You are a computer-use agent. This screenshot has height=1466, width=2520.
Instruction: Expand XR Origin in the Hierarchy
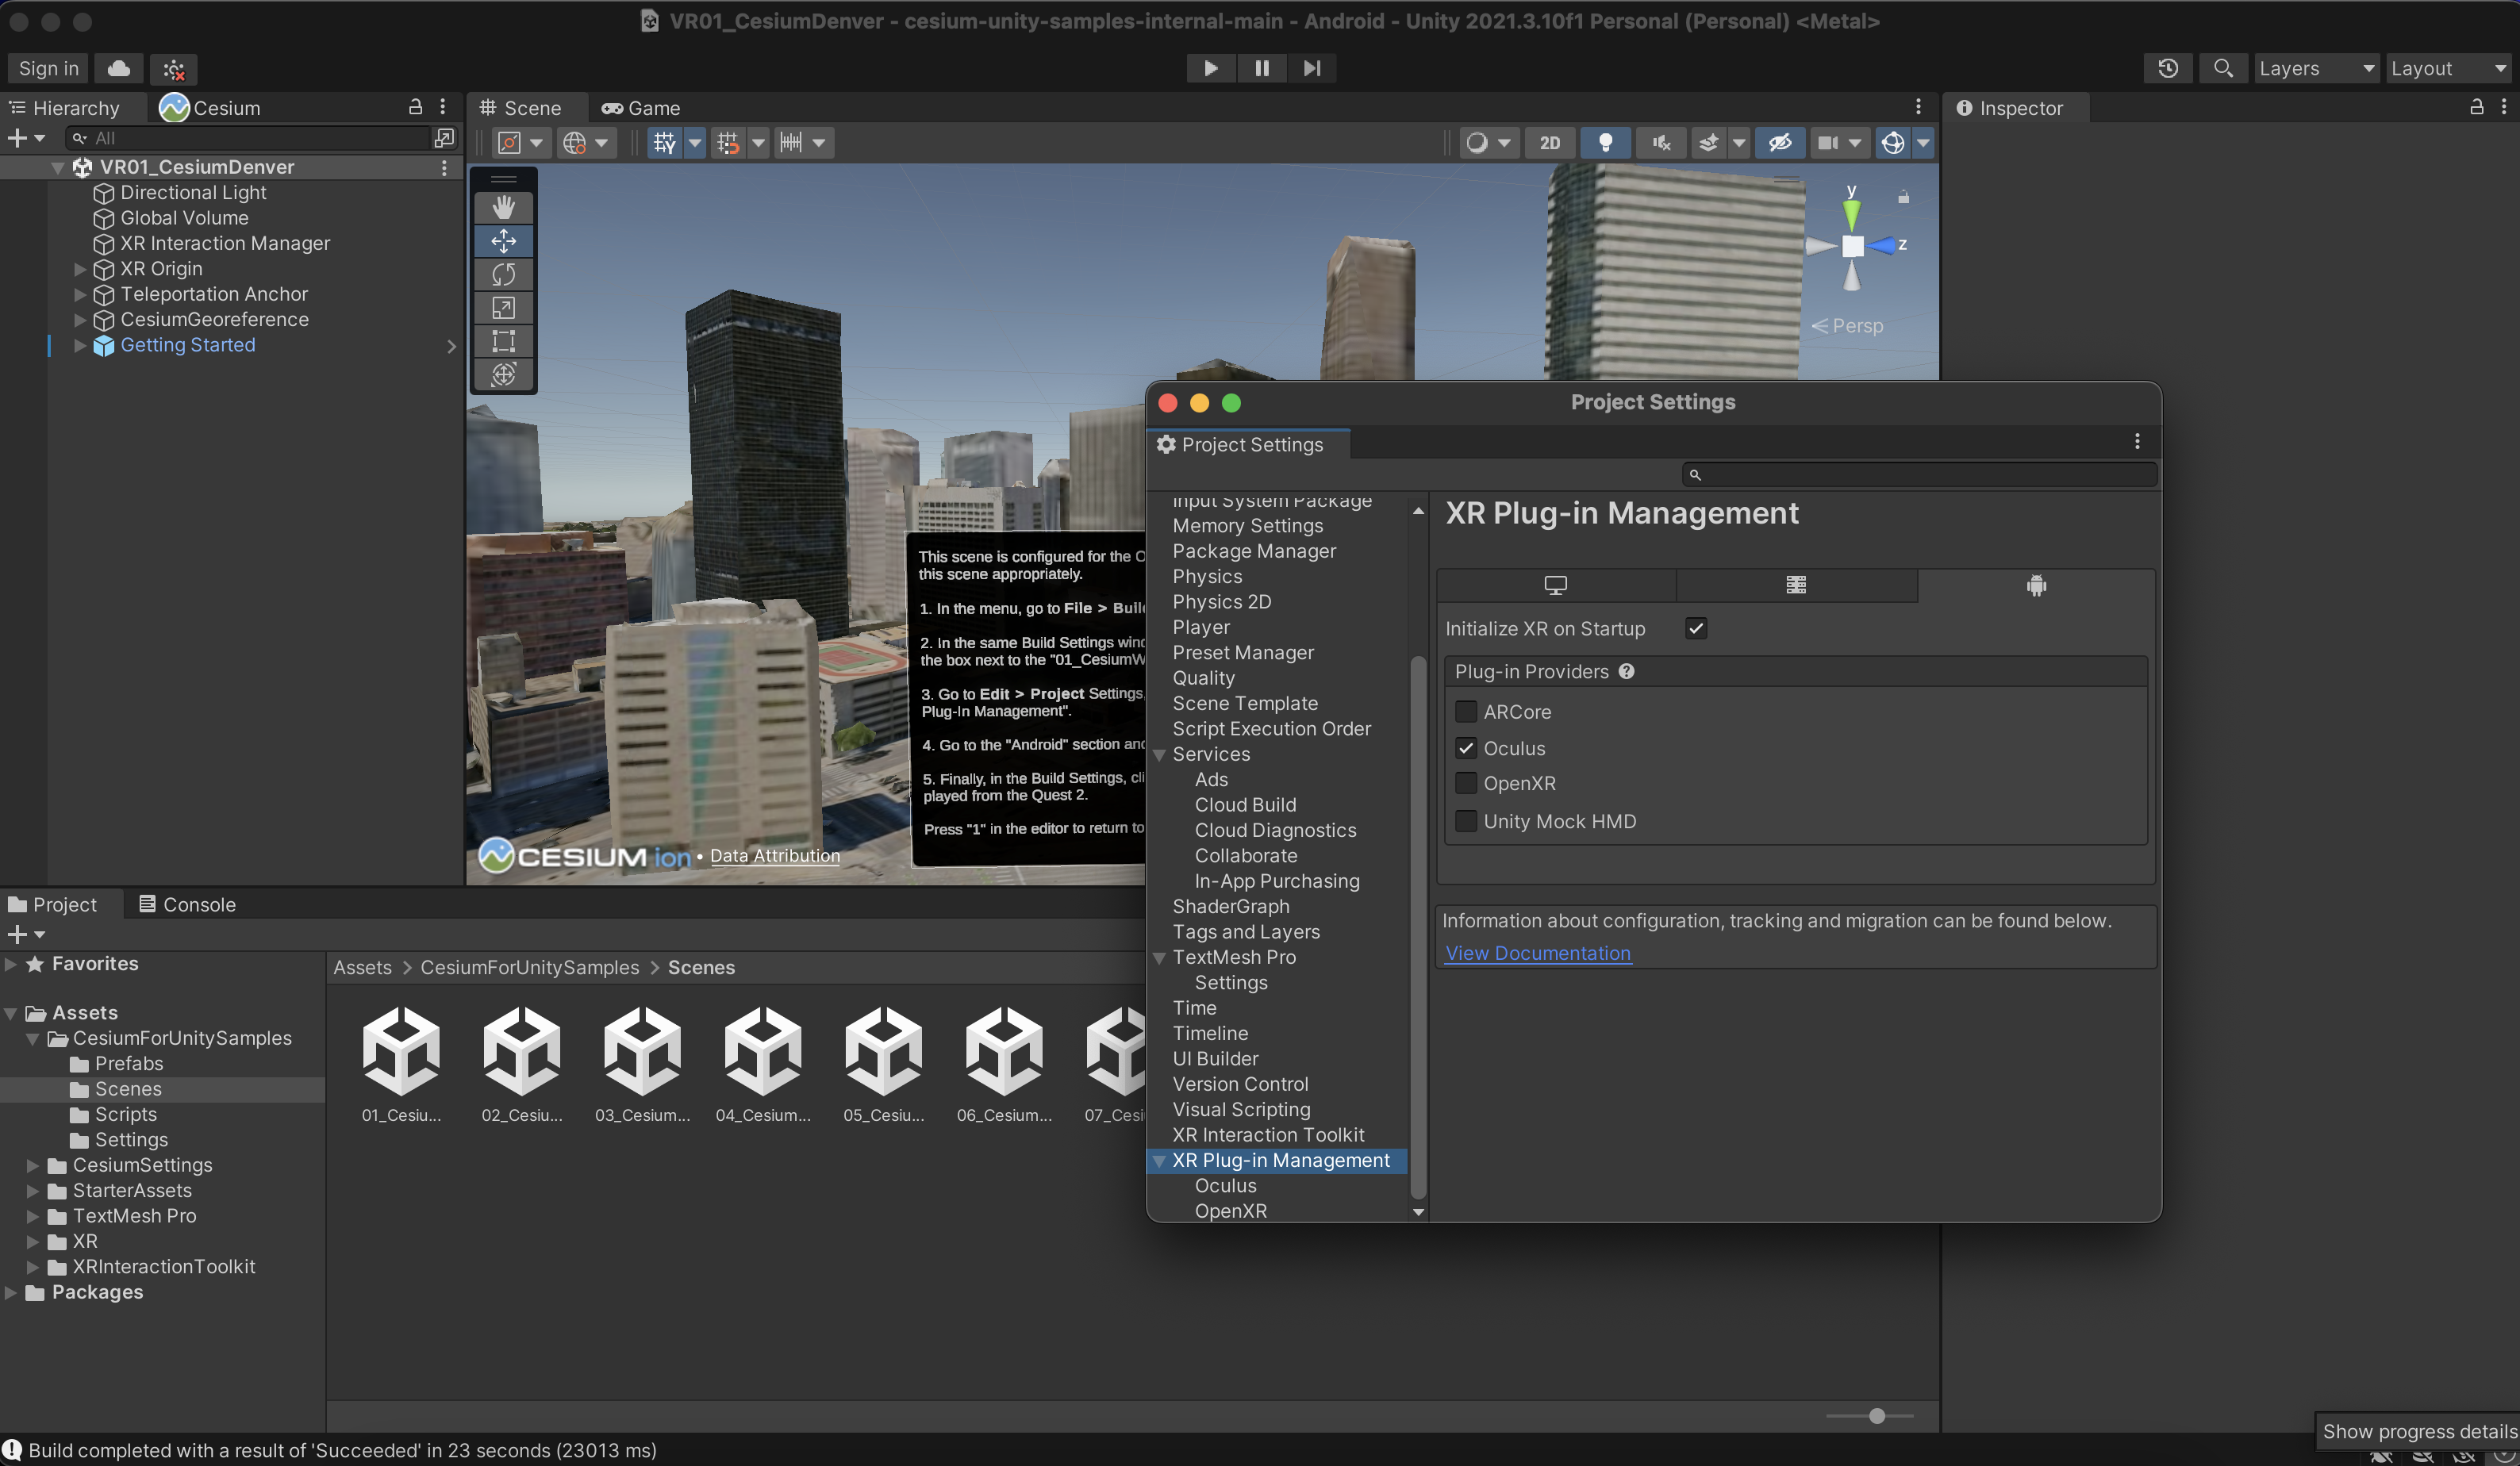click(x=80, y=268)
